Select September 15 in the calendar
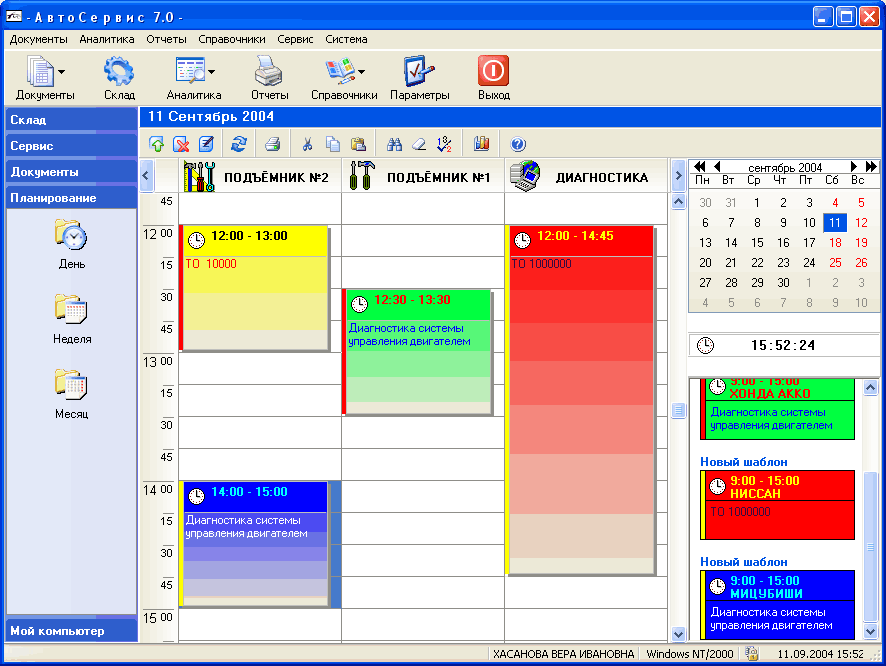This screenshot has width=886, height=666. (x=757, y=243)
